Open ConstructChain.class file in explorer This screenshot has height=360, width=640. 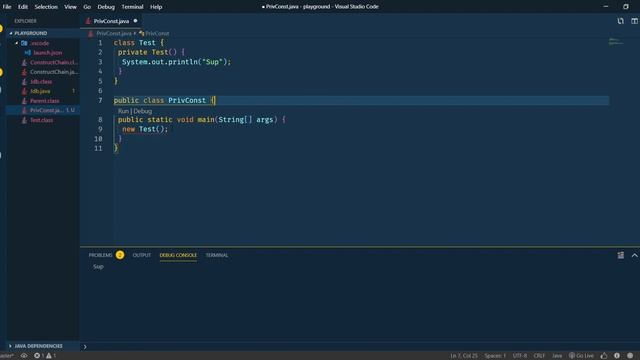[53, 62]
